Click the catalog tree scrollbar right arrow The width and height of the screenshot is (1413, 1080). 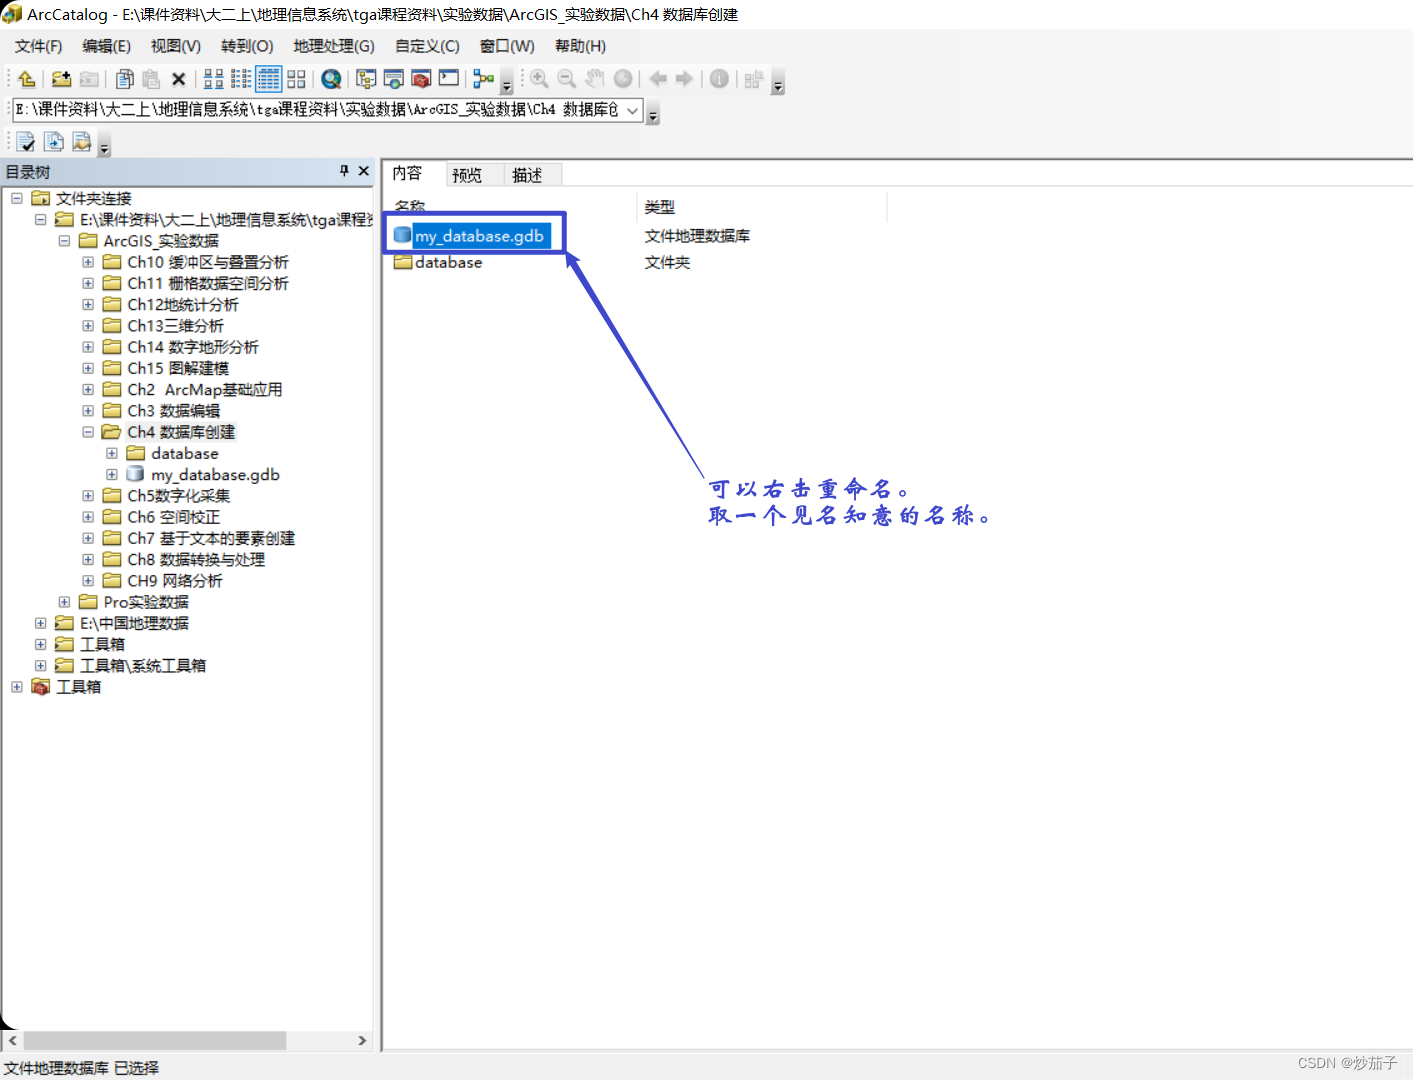(x=362, y=1040)
